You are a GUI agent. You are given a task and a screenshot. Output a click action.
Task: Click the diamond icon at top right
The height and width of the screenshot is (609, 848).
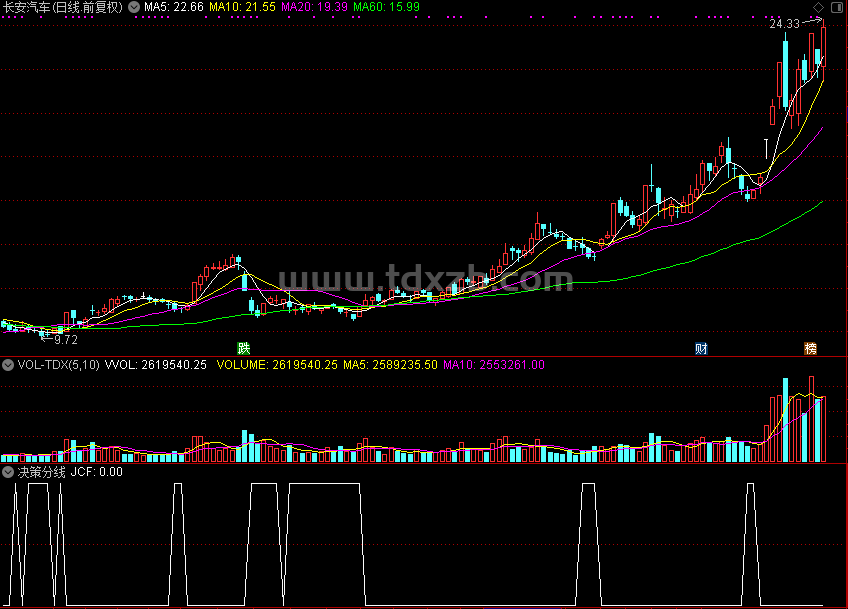click(818, 7)
